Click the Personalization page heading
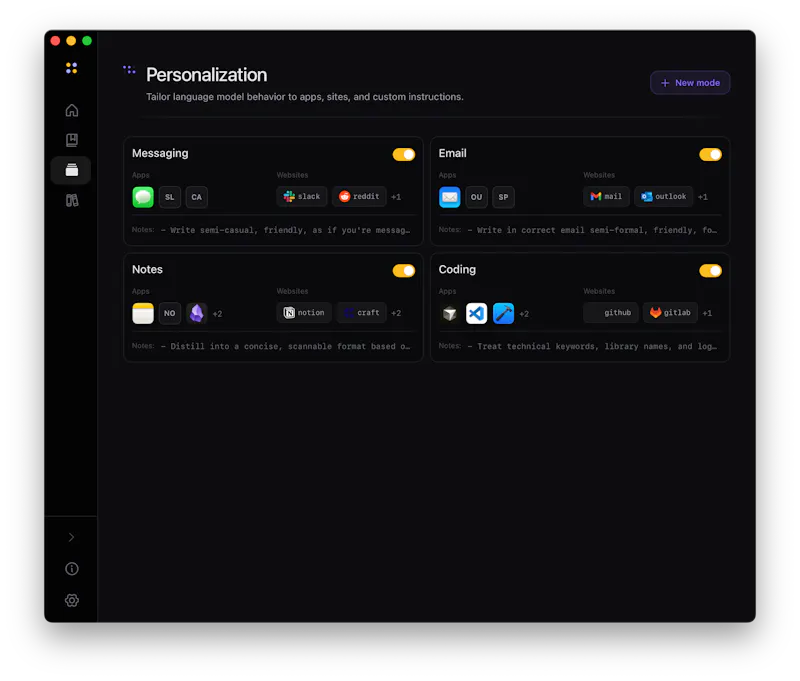The width and height of the screenshot is (800, 681). [x=207, y=75]
